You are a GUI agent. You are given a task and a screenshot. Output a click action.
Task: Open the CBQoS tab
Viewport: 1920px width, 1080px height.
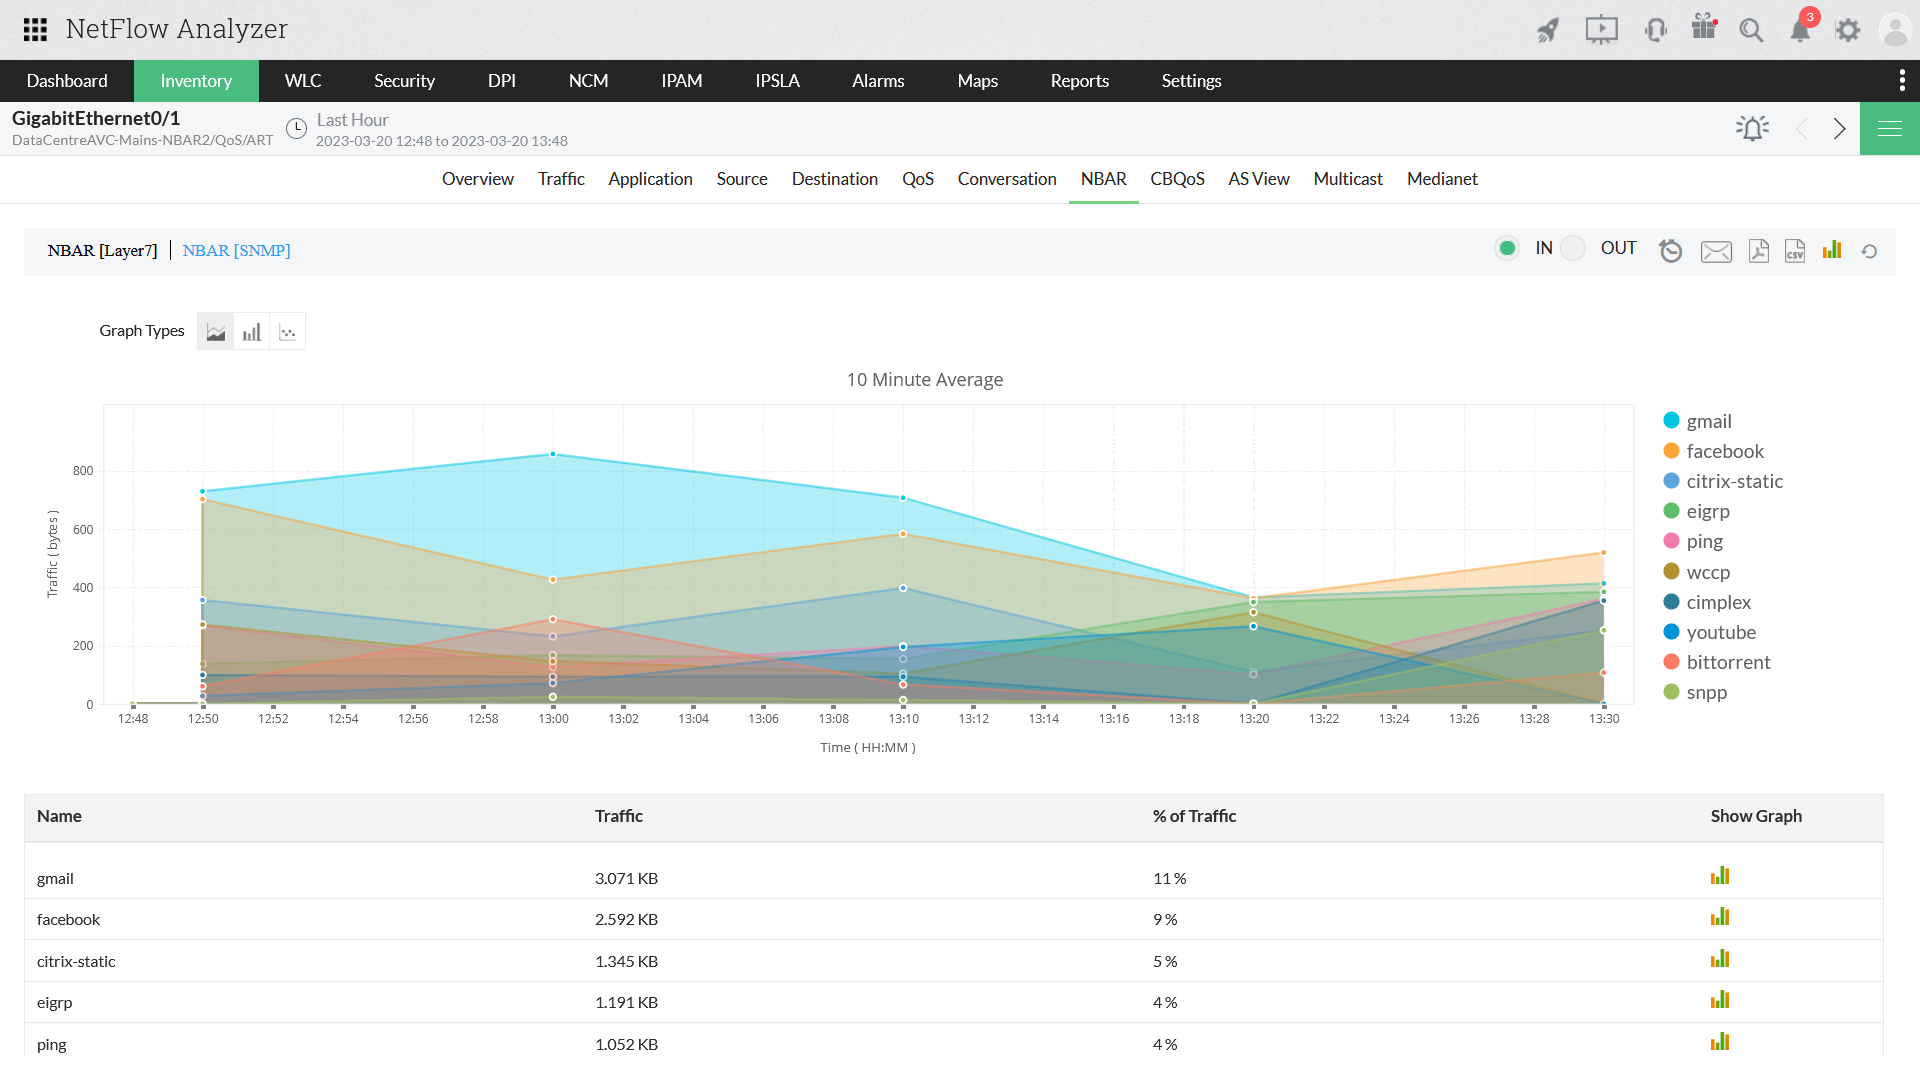[x=1177, y=179]
